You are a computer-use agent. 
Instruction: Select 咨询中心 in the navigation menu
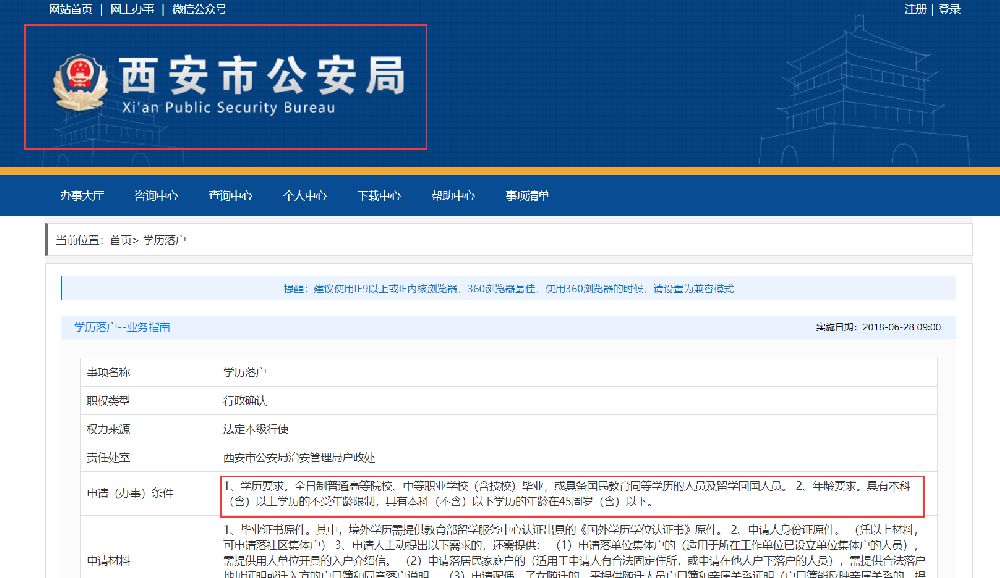(x=157, y=195)
